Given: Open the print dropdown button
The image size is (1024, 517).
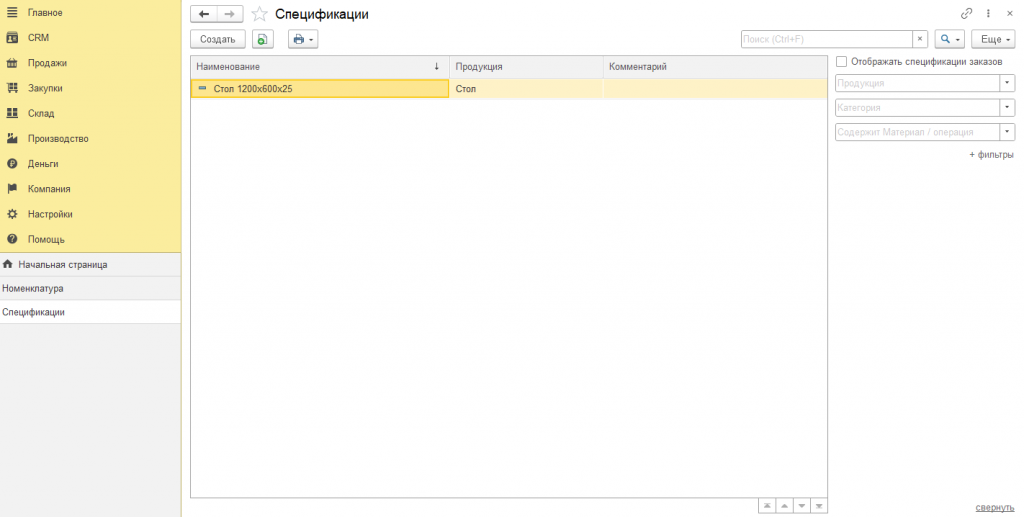Looking at the screenshot, I should click(x=302, y=39).
